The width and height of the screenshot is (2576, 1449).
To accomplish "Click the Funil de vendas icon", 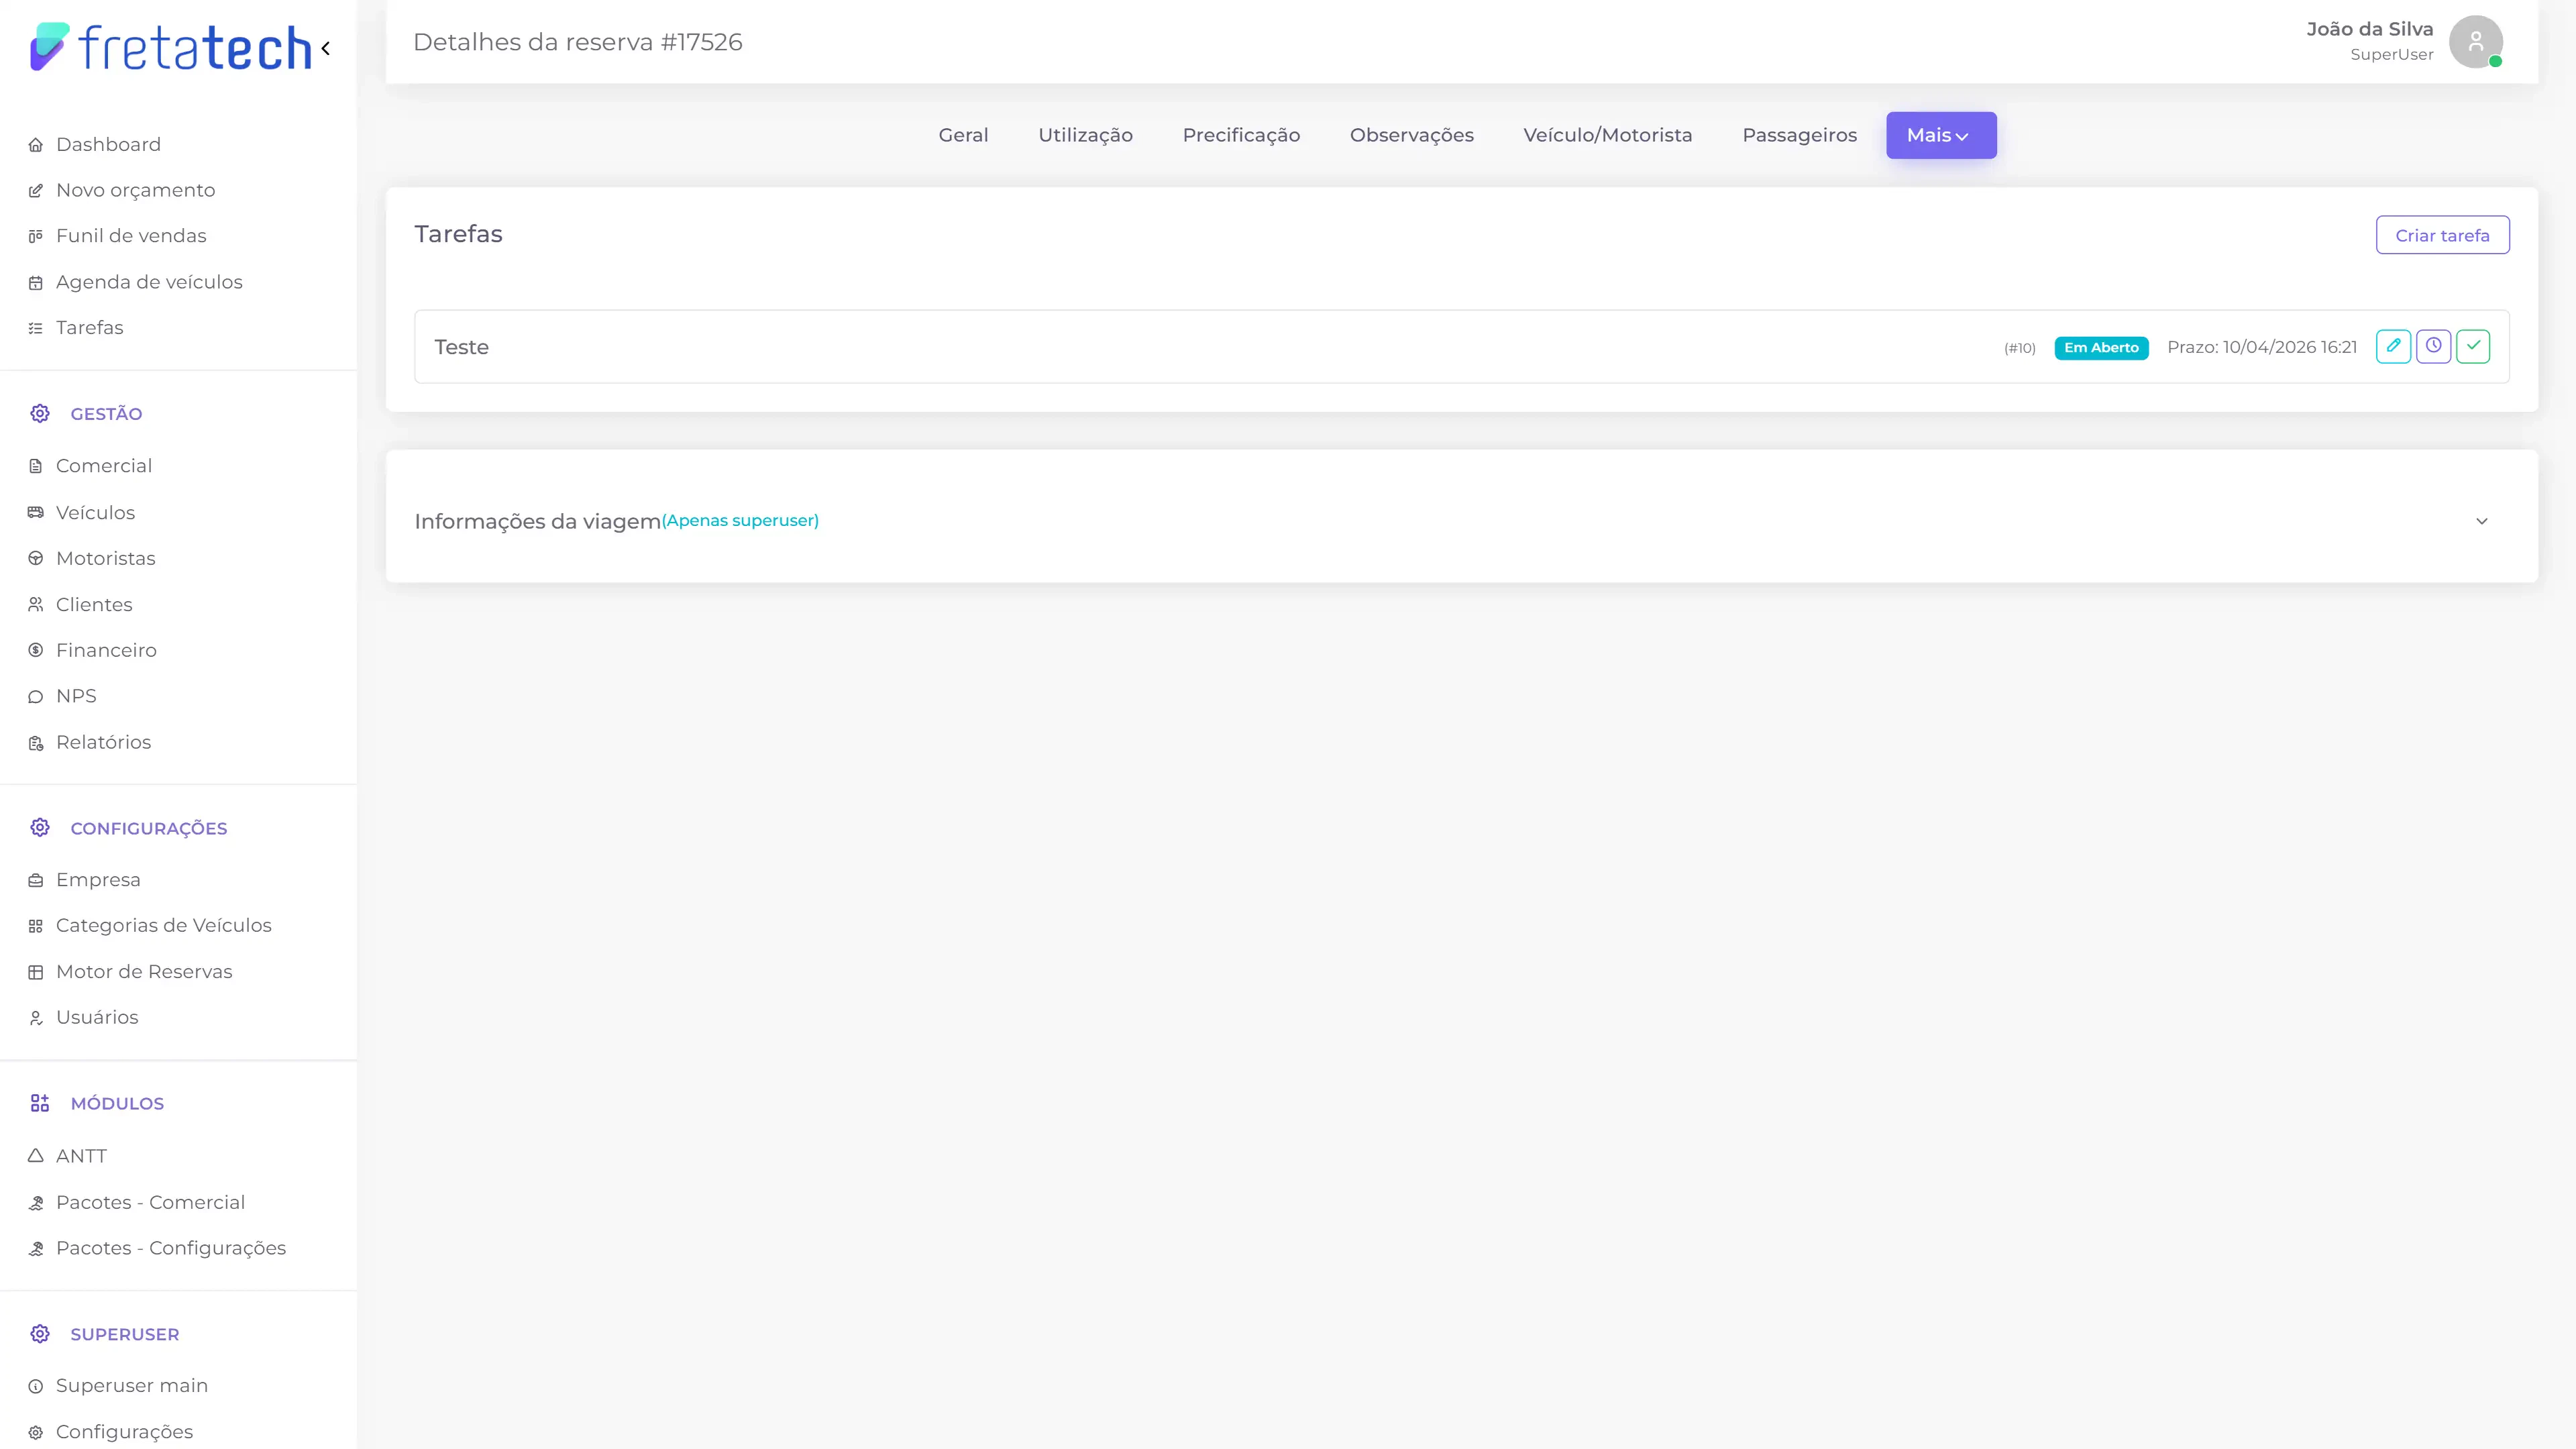I will point(36,237).
